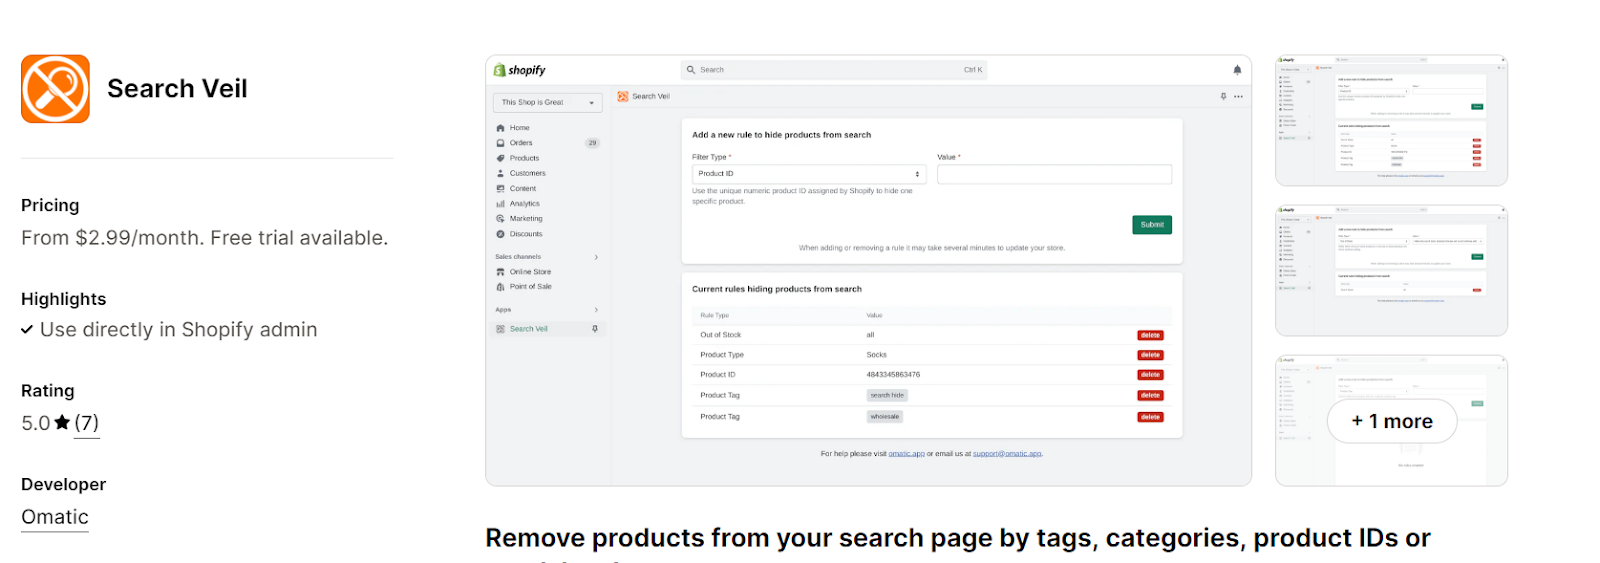Delete the Product ID rule

[x=1150, y=375]
